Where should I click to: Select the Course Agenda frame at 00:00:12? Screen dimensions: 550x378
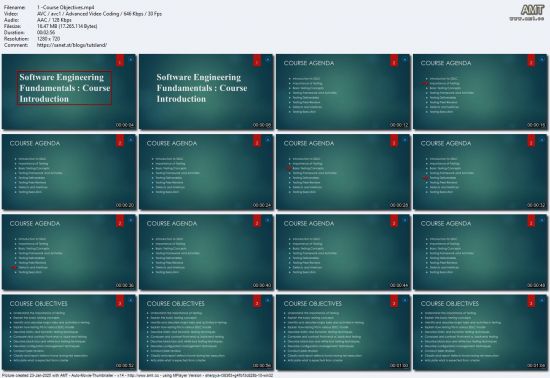(x=343, y=92)
